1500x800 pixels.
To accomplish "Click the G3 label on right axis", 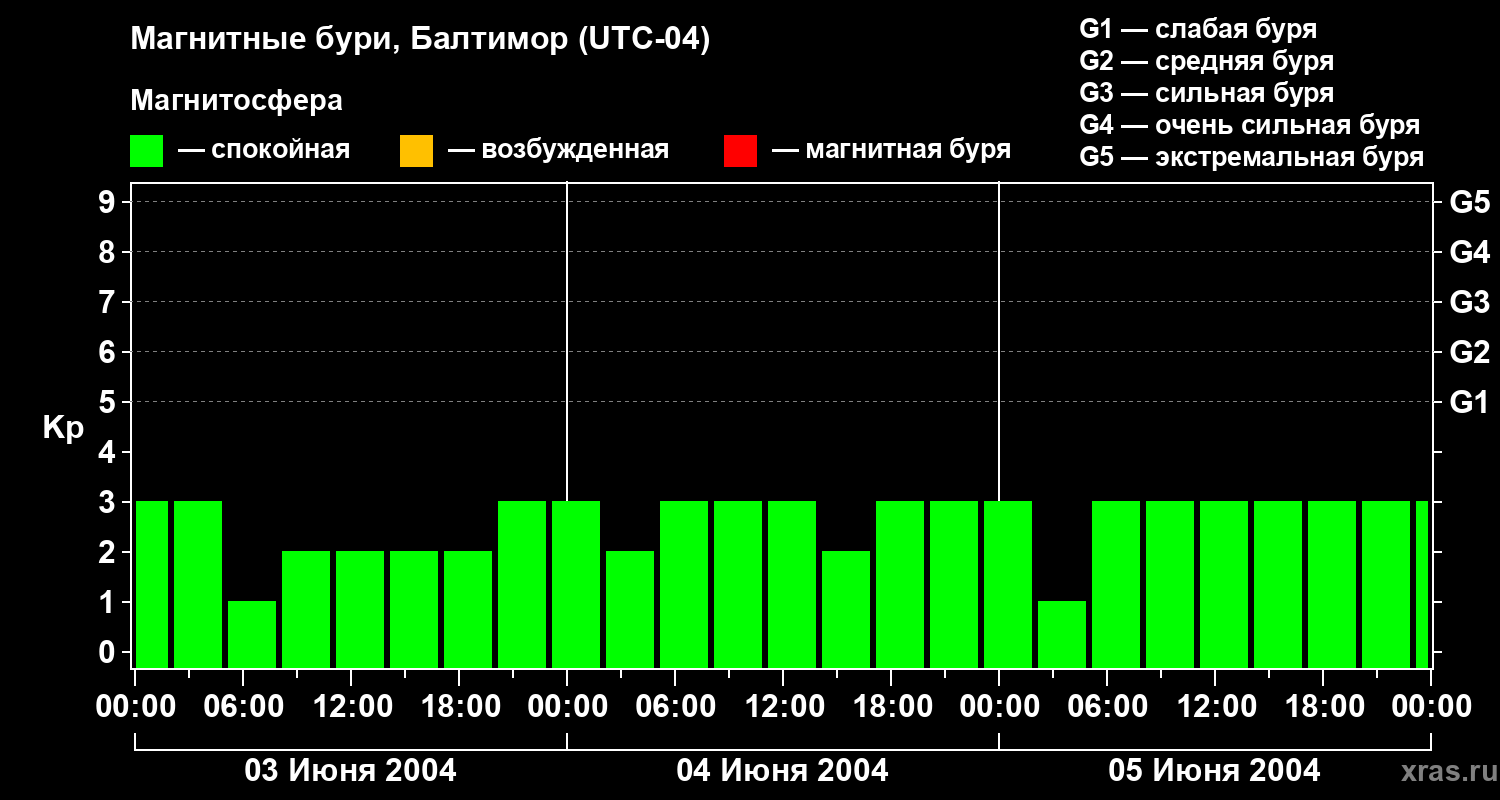I will pyautogui.click(x=1470, y=302).
